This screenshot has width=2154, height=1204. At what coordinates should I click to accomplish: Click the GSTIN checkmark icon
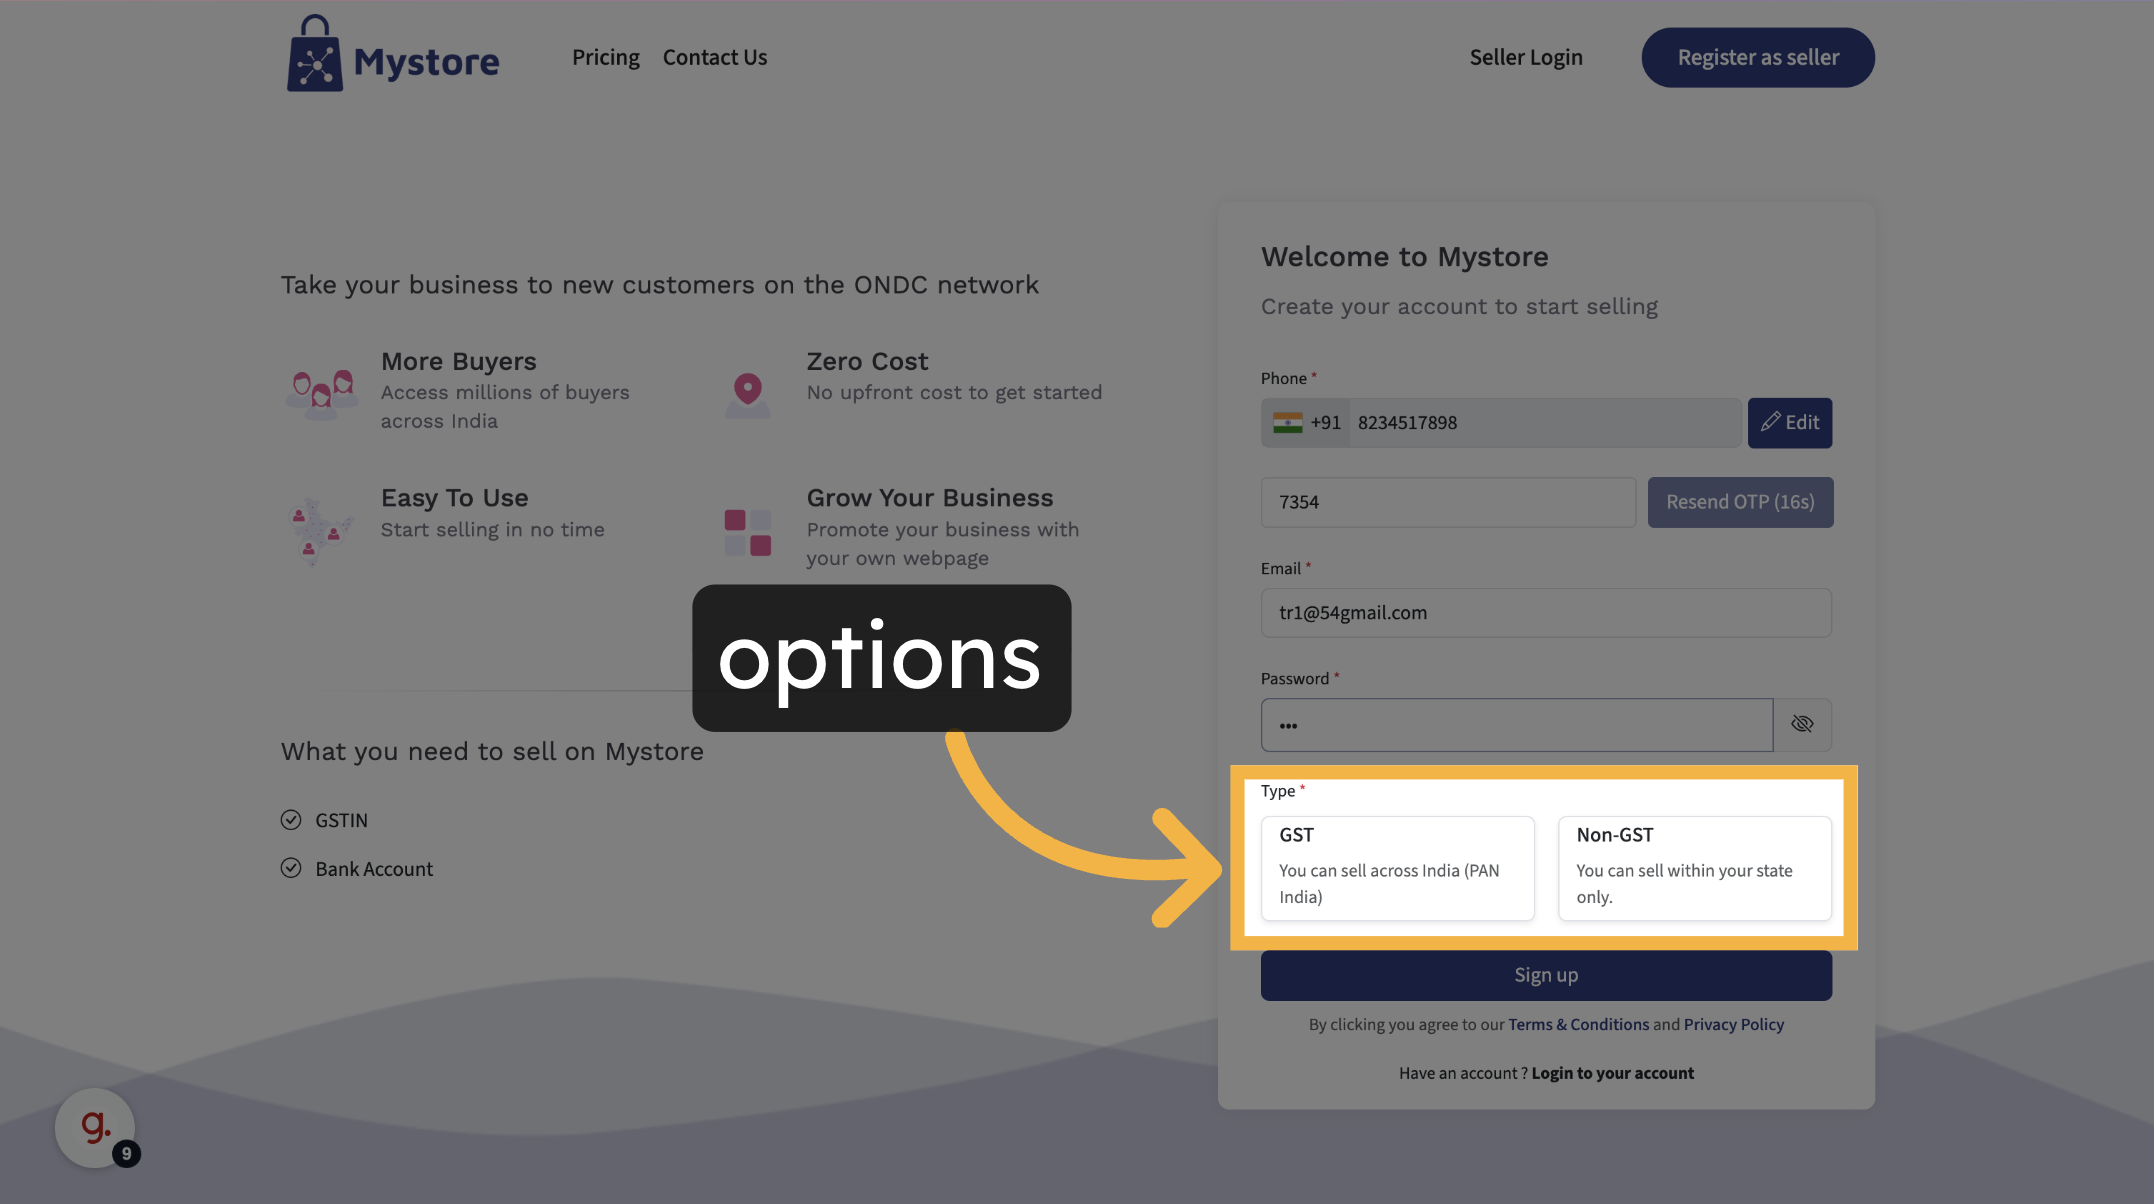pos(291,820)
